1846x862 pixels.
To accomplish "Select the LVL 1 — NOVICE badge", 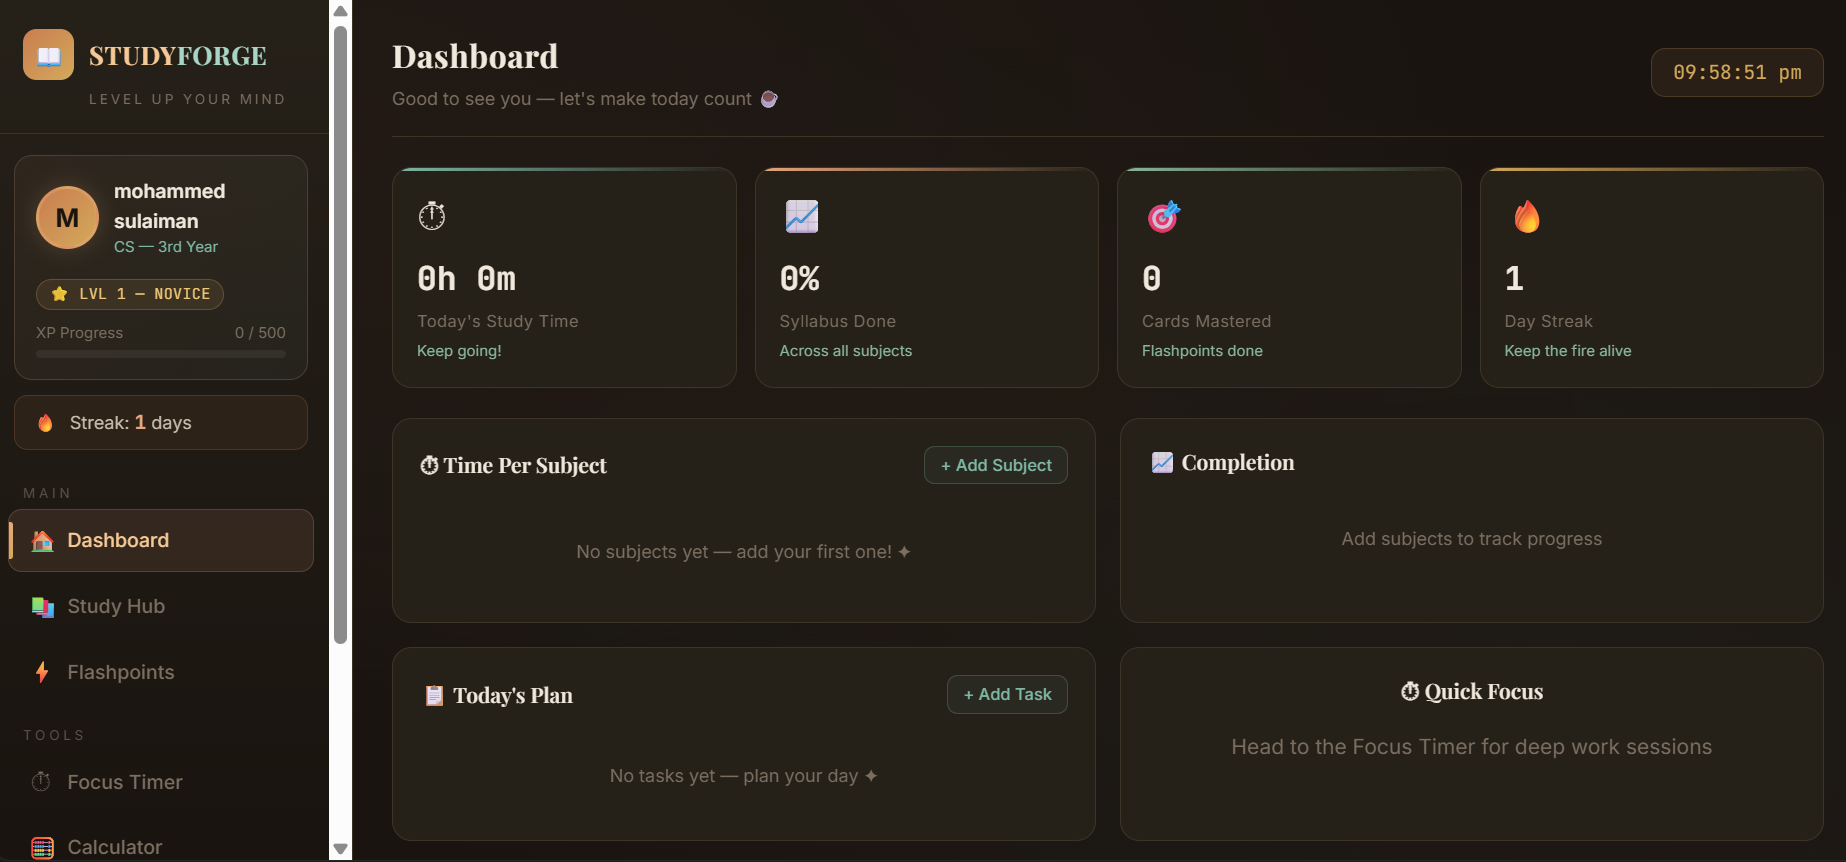I will tap(129, 294).
